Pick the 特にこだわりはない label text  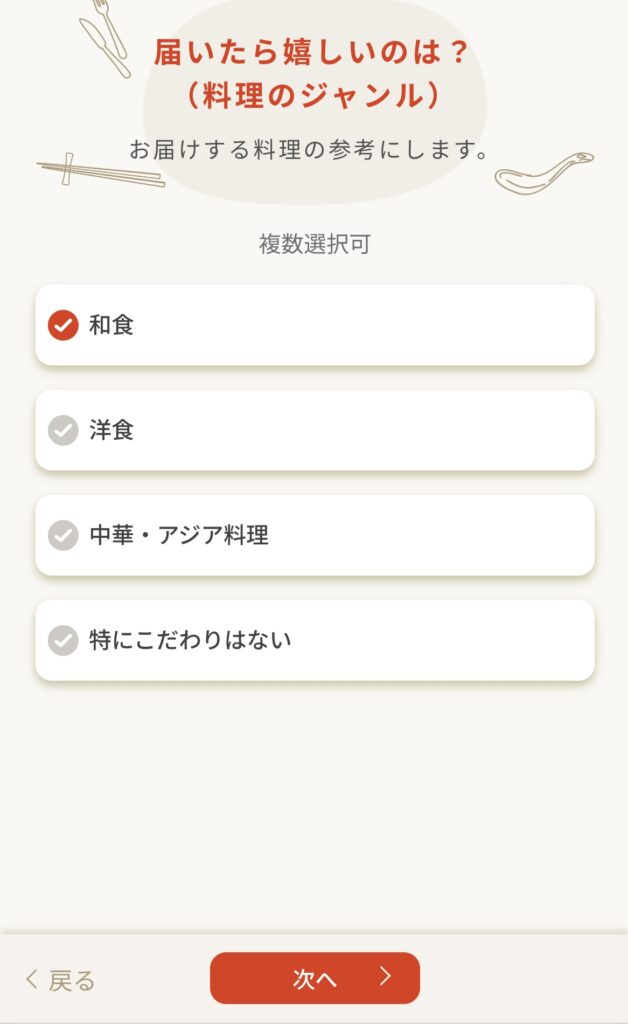pos(190,640)
